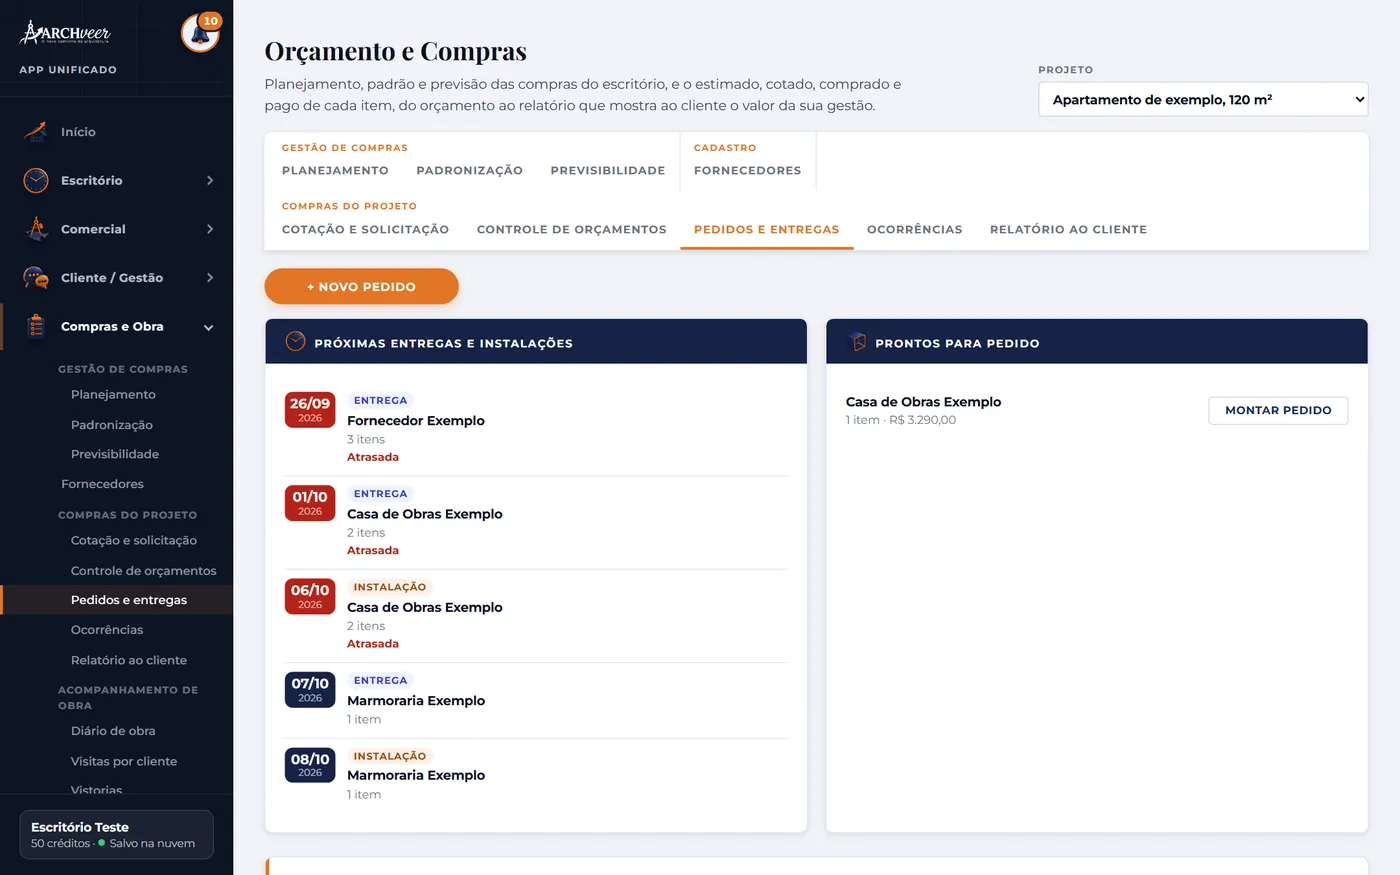Switch to the Planejamento tab
Screen dimensions: 1400x875
[x=335, y=171]
